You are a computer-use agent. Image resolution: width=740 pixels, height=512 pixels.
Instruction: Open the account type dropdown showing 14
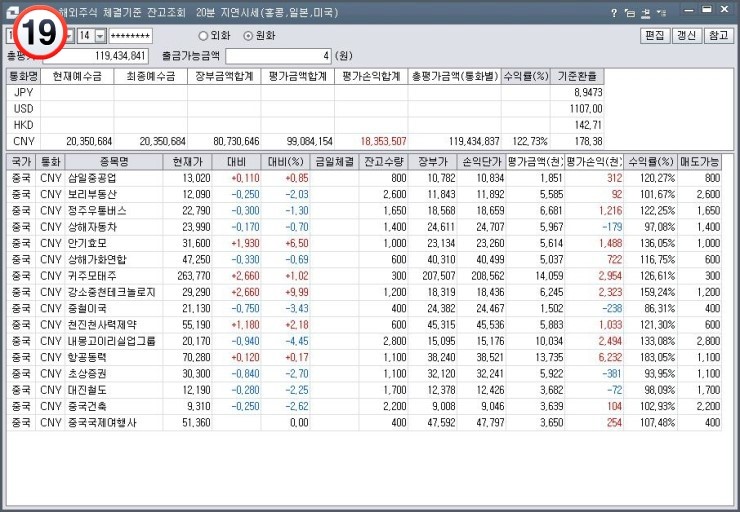click(101, 36)
